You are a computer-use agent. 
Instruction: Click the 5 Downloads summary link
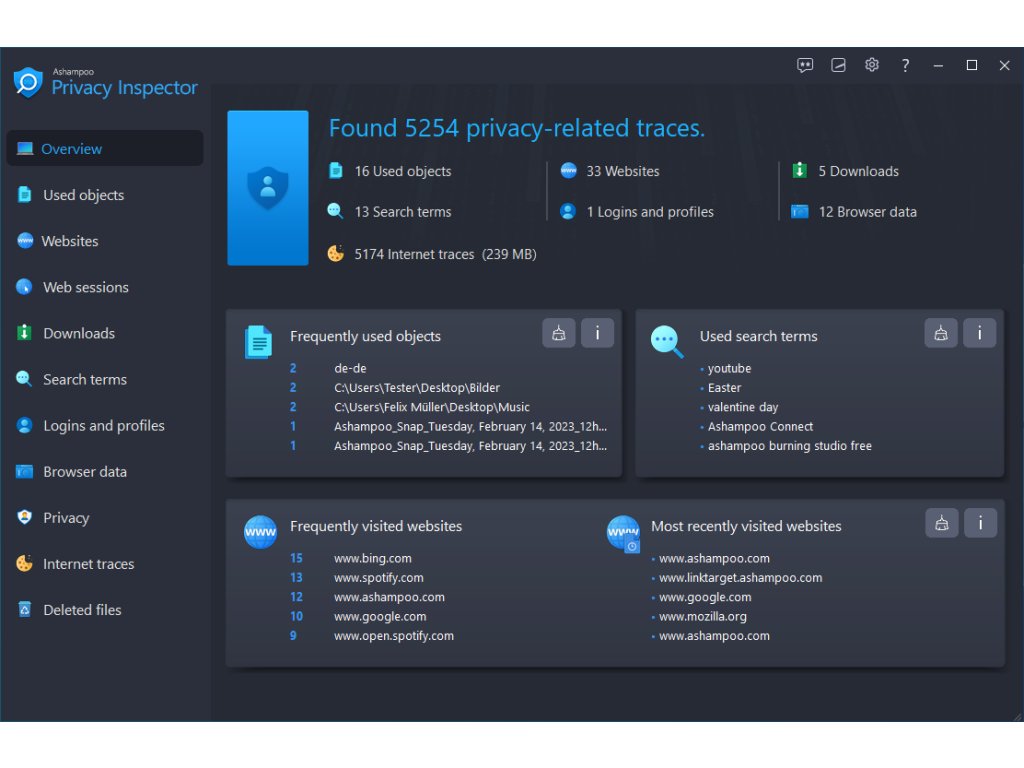click(x=857, y=171)
